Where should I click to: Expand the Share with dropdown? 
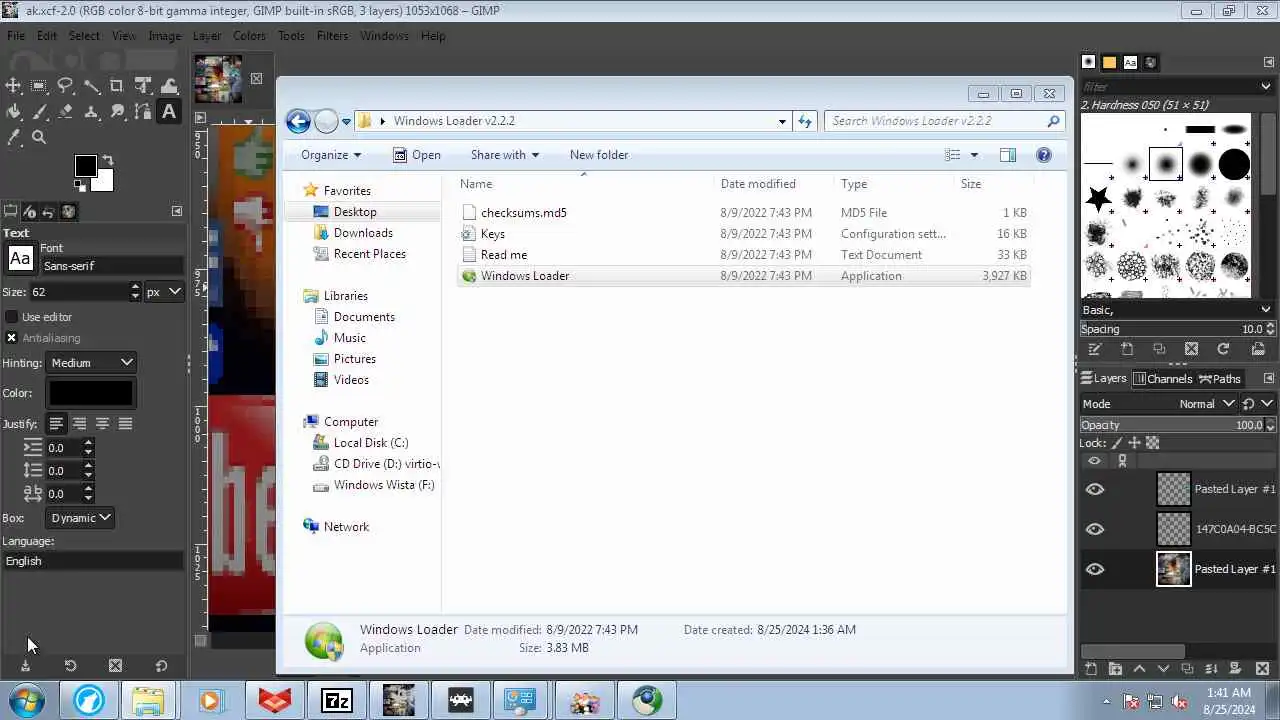(x=505, y=155)
